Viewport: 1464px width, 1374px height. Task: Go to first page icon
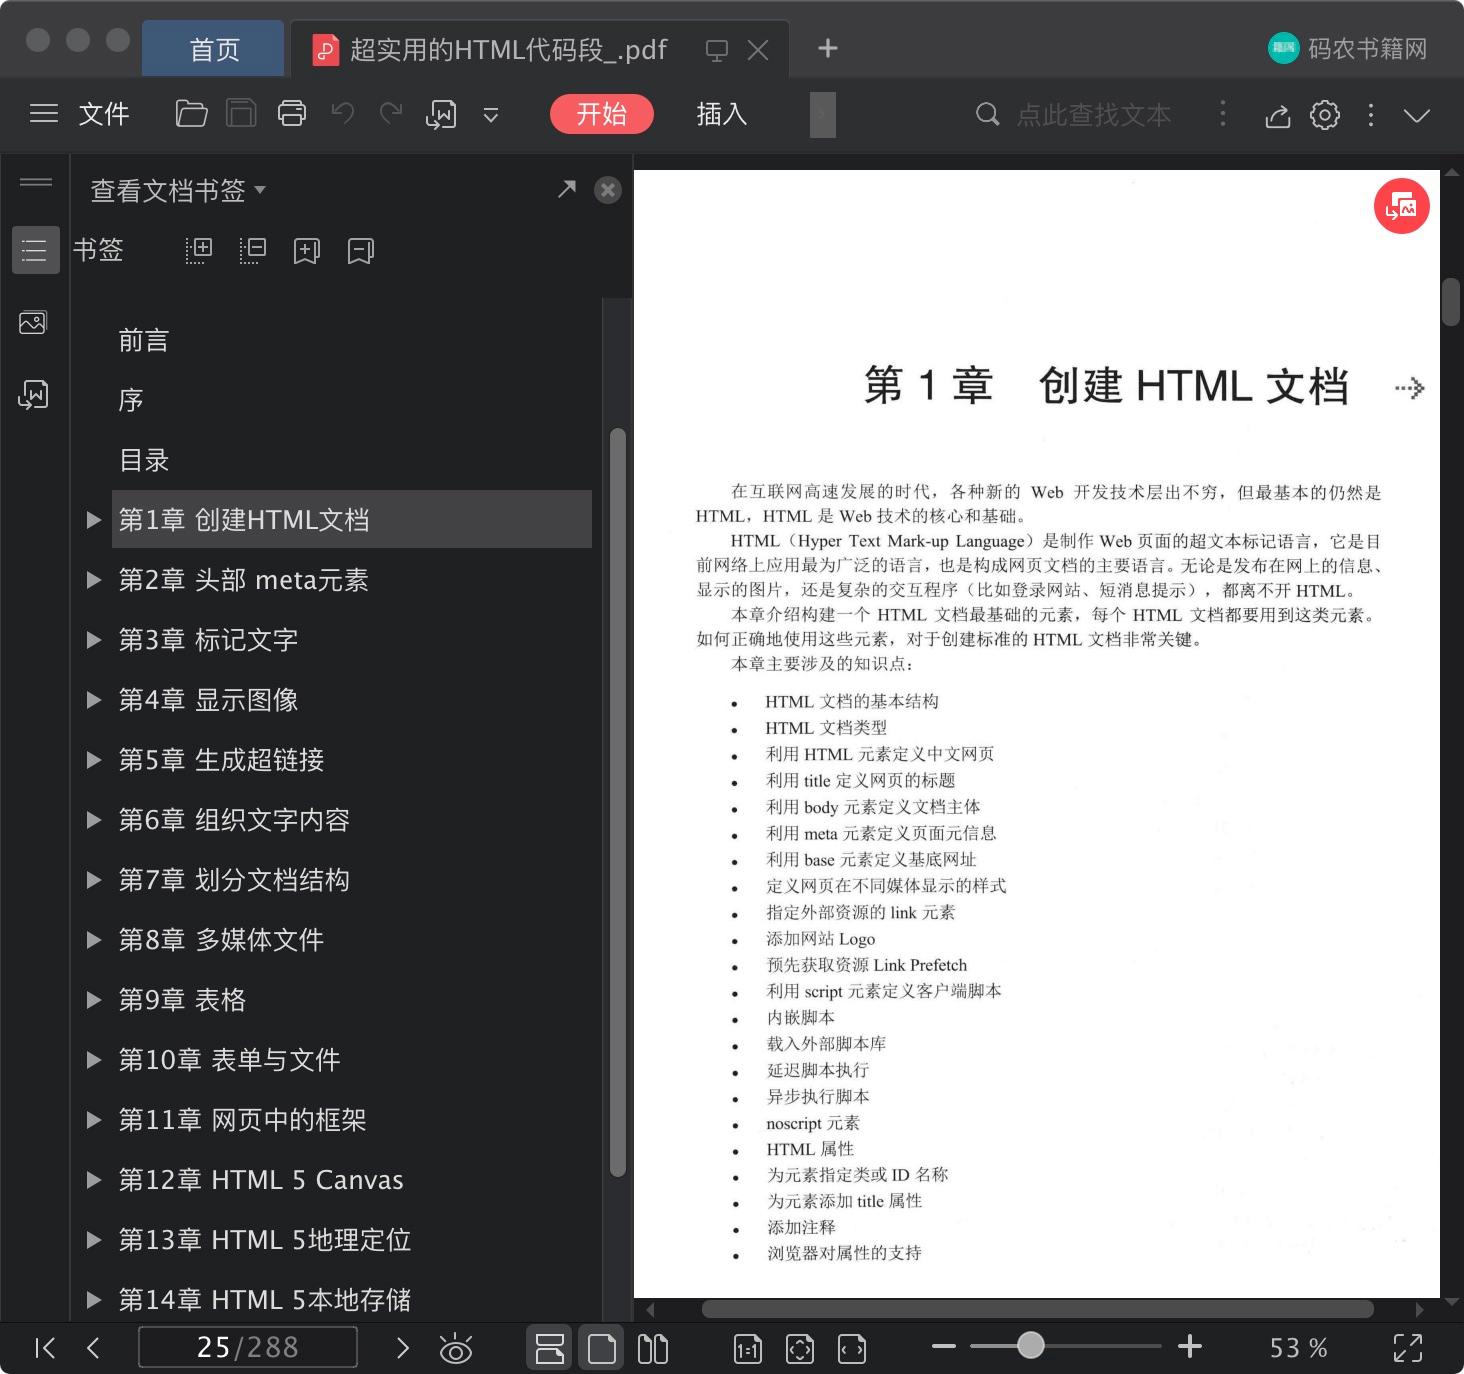click(x=44, y=1348)
